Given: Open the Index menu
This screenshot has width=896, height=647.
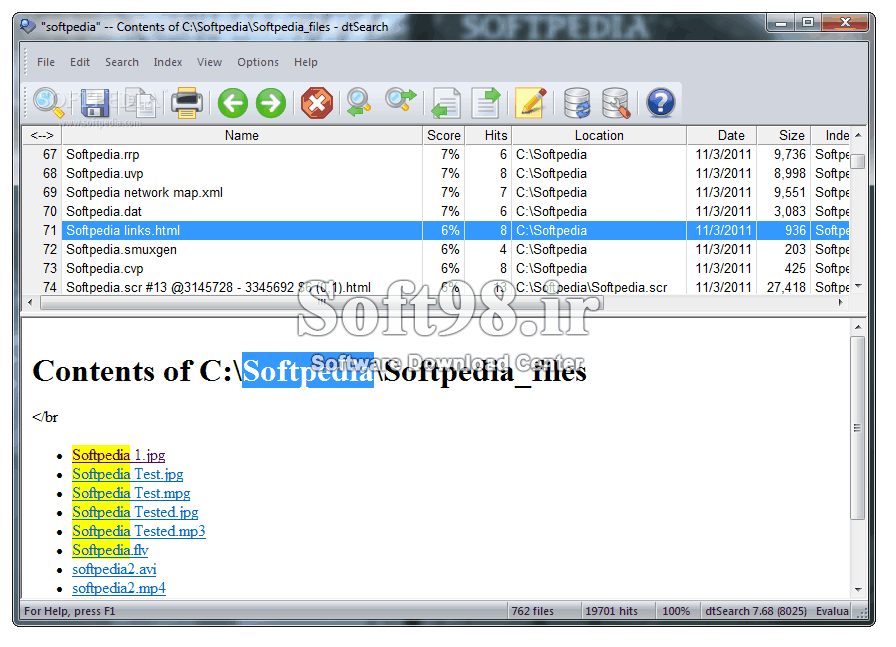Looking at the screenshot, I should (x=168, y=62).
